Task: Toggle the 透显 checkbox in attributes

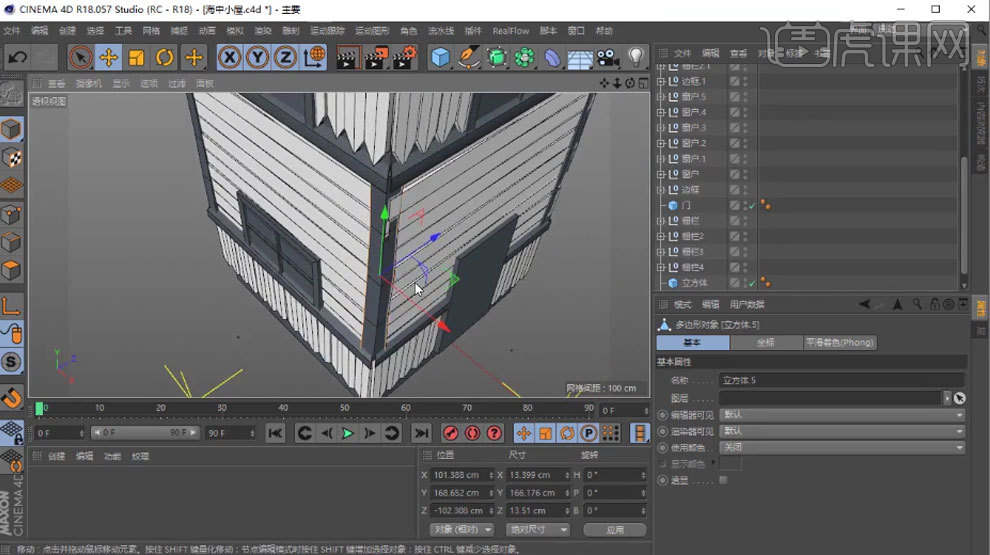Action: coord(723,480)
